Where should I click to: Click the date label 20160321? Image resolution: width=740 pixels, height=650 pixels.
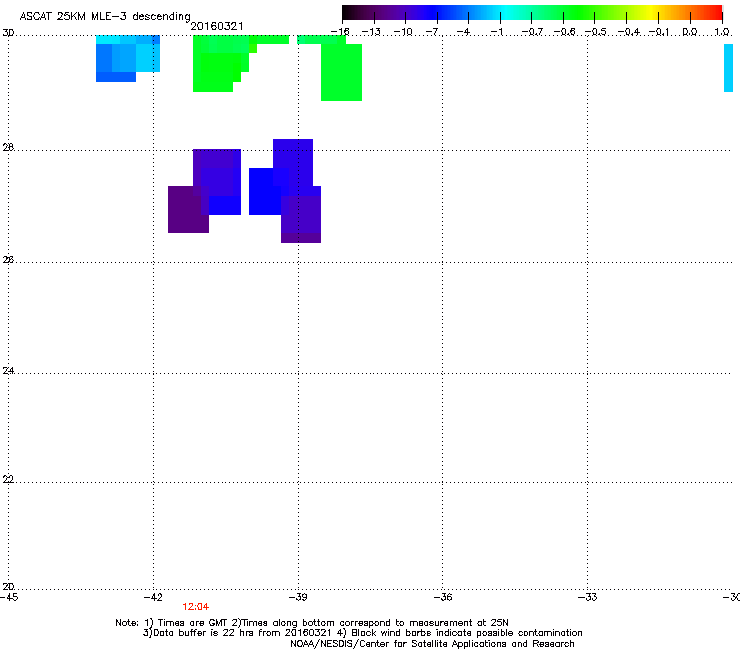point(217,26)
